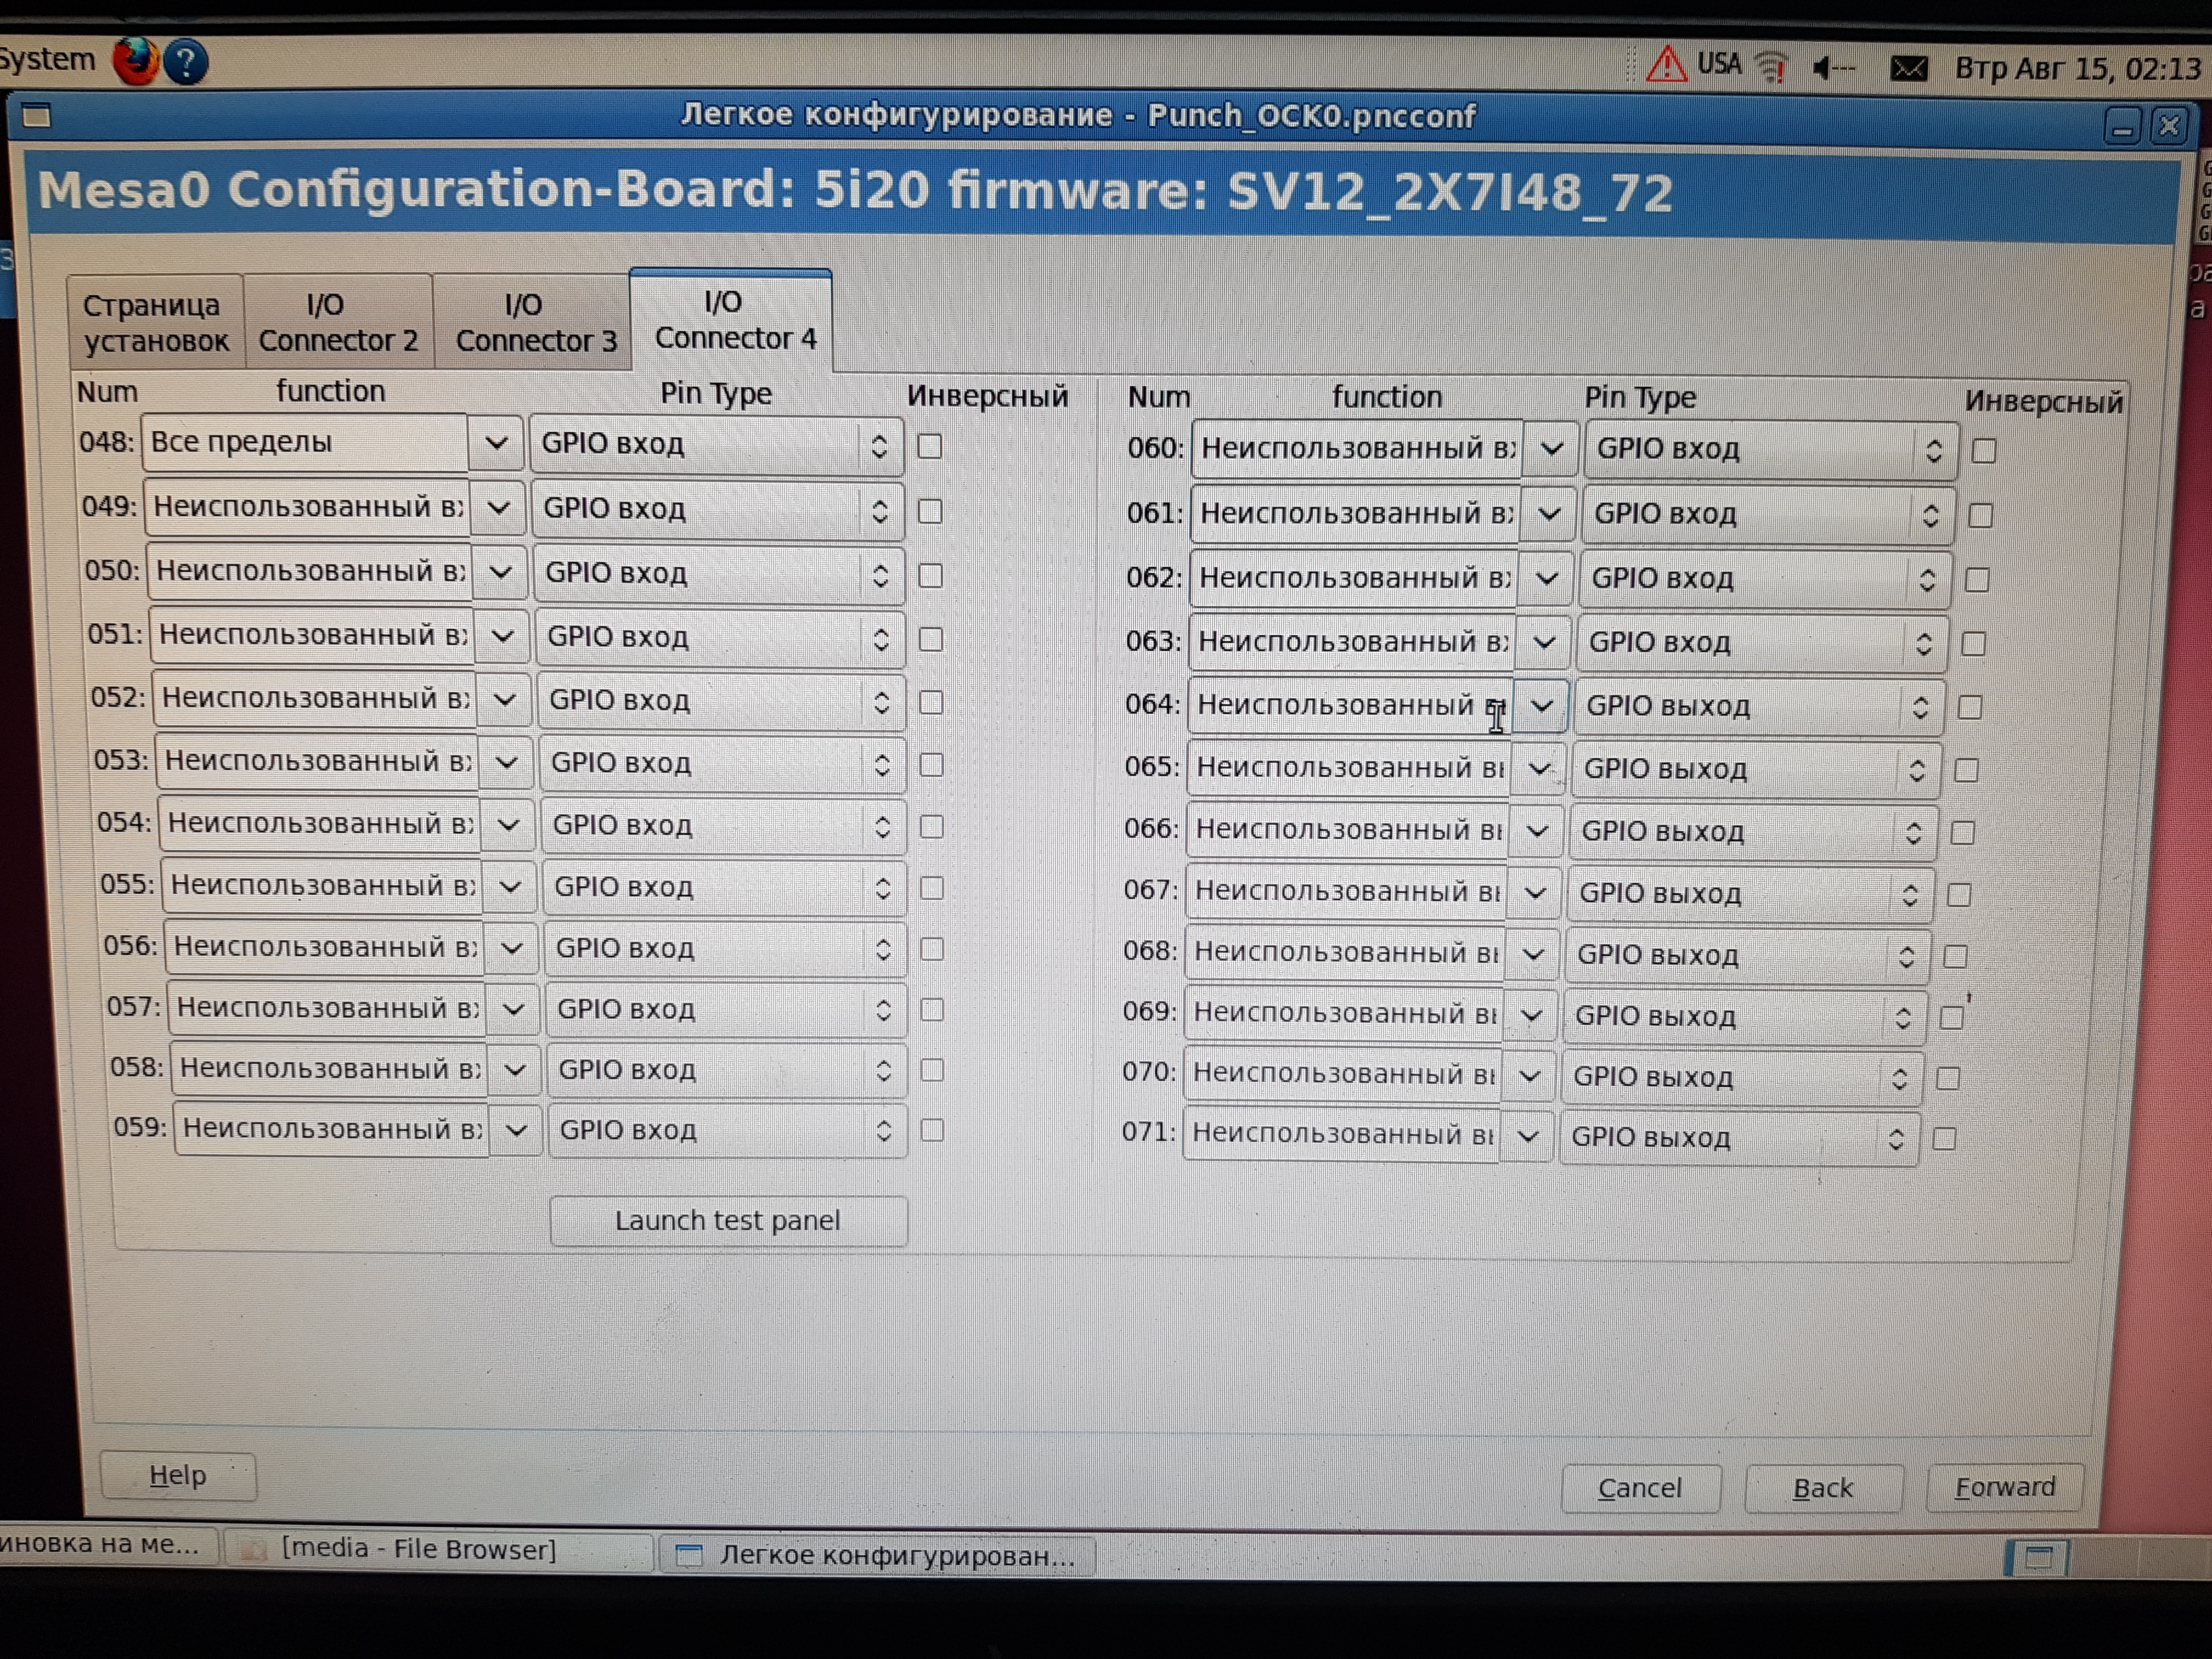Viewport: 2212px width, 1659px height.
Task: Click the blue help question mark icon
Action: click(186, 62)
